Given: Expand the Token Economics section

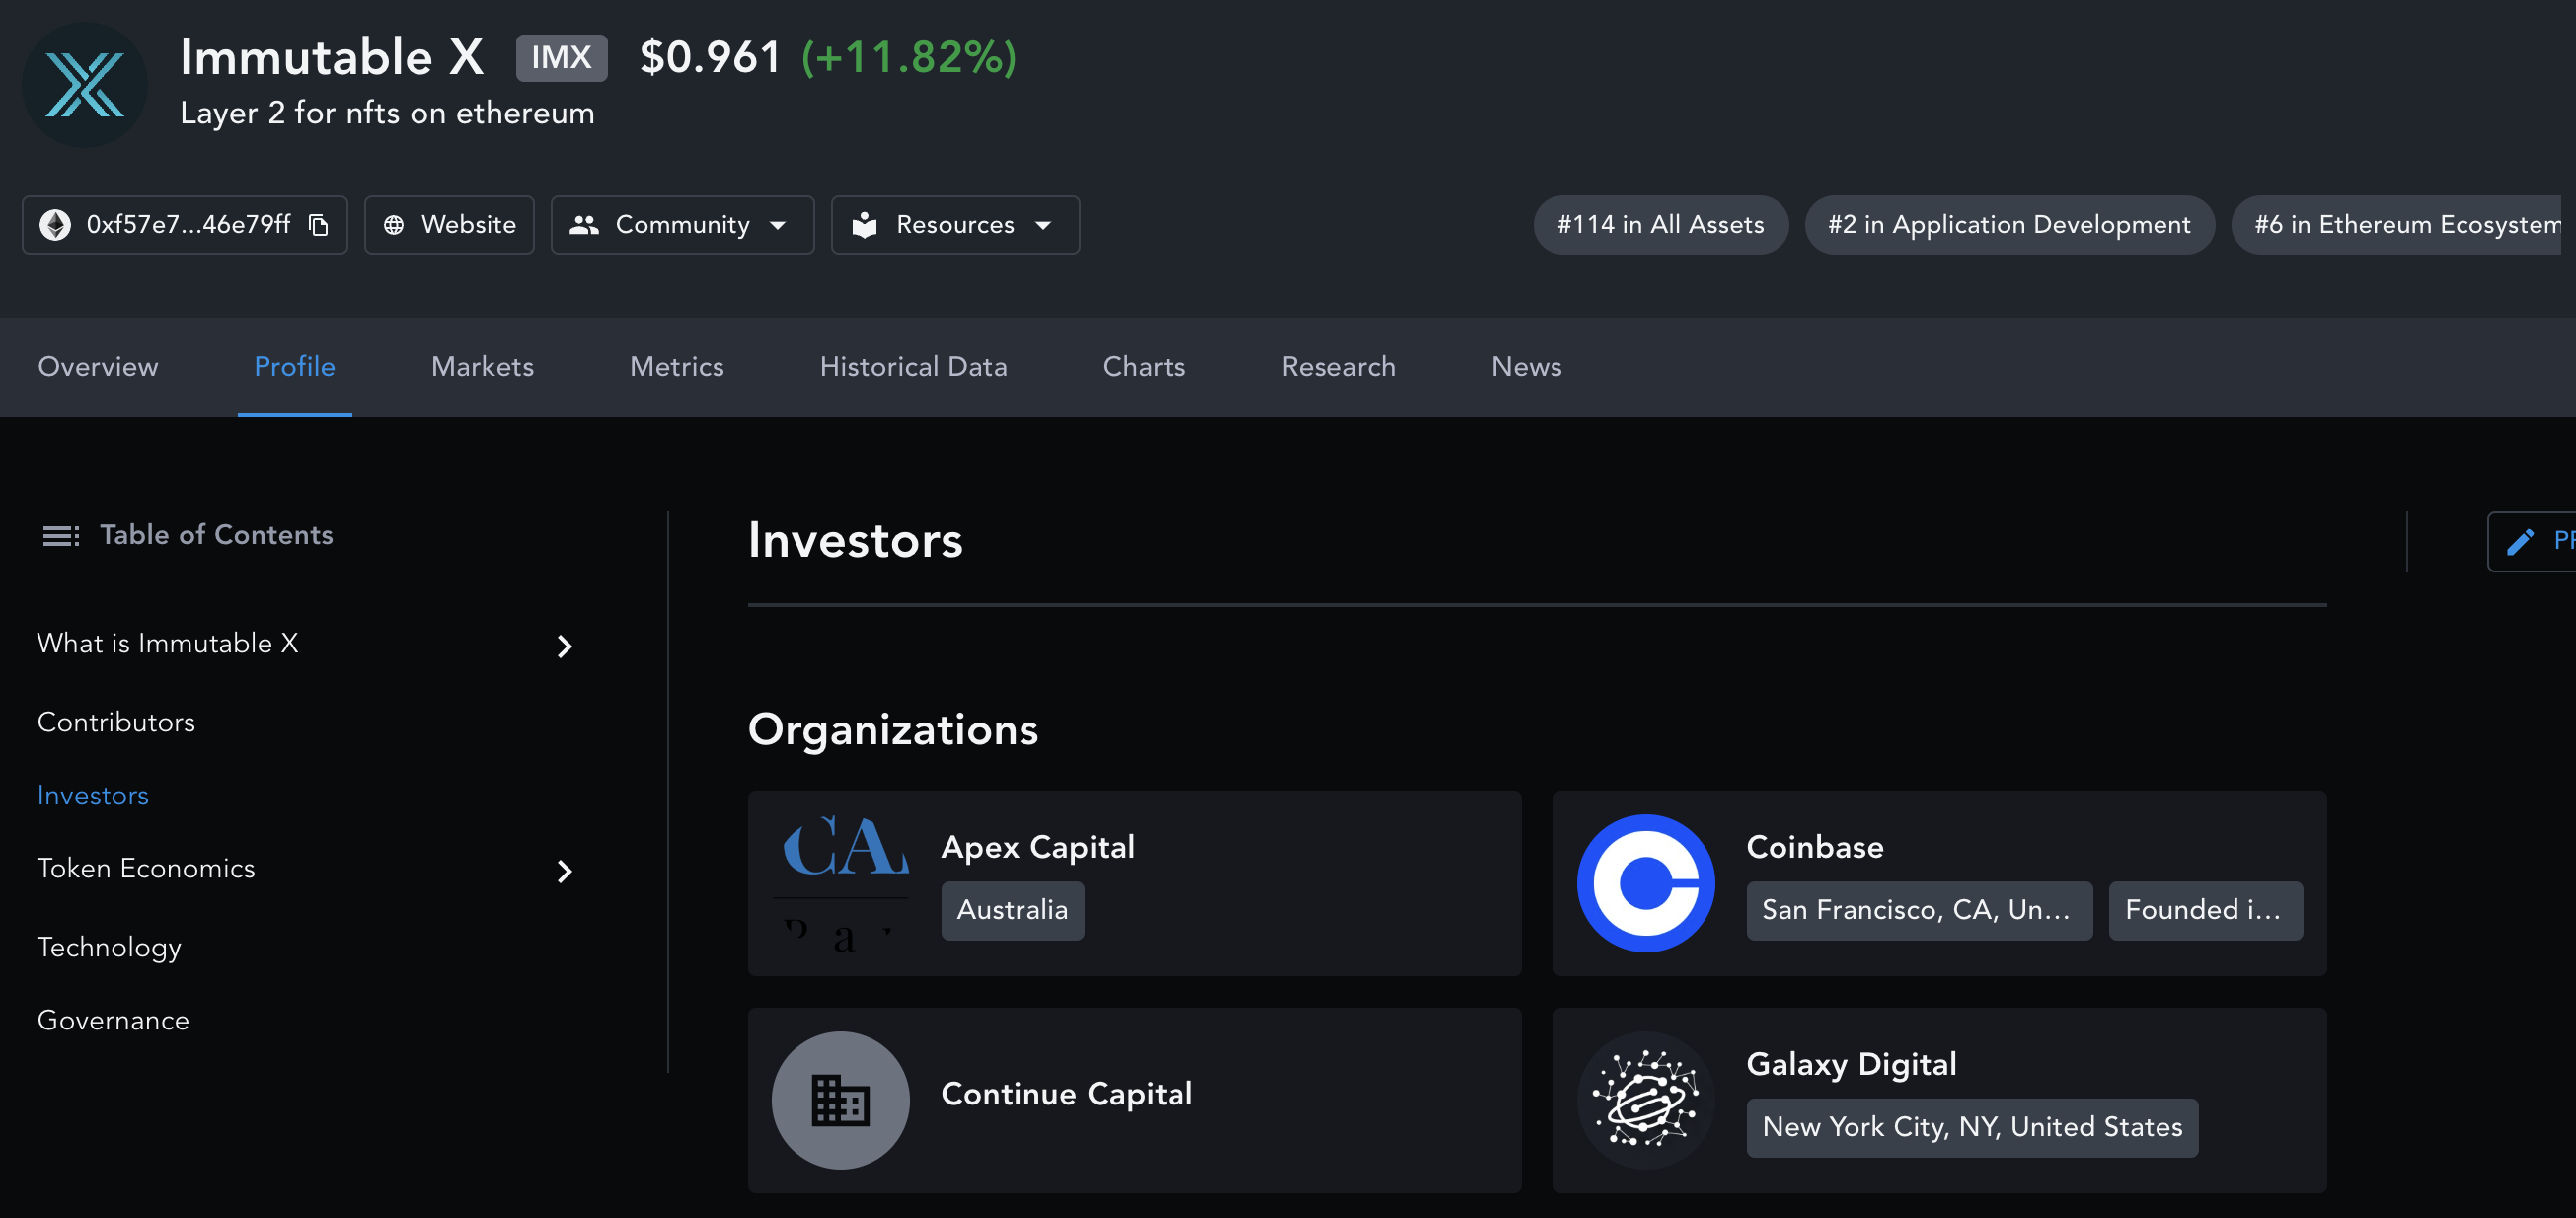Looking at the screenshot, I should pyautogui.click(x=564, y=871).
